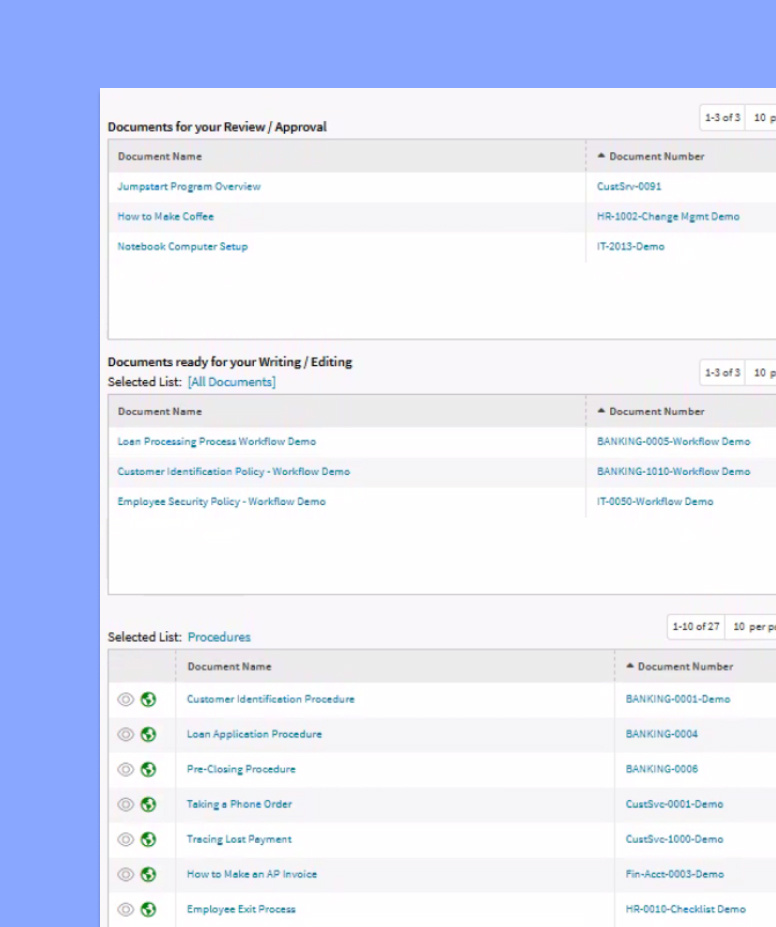Click the 1-10 of 27 pagination indicator
This screenshot has height=927, width=776.
pyautogui.click(x=695, y=627)
